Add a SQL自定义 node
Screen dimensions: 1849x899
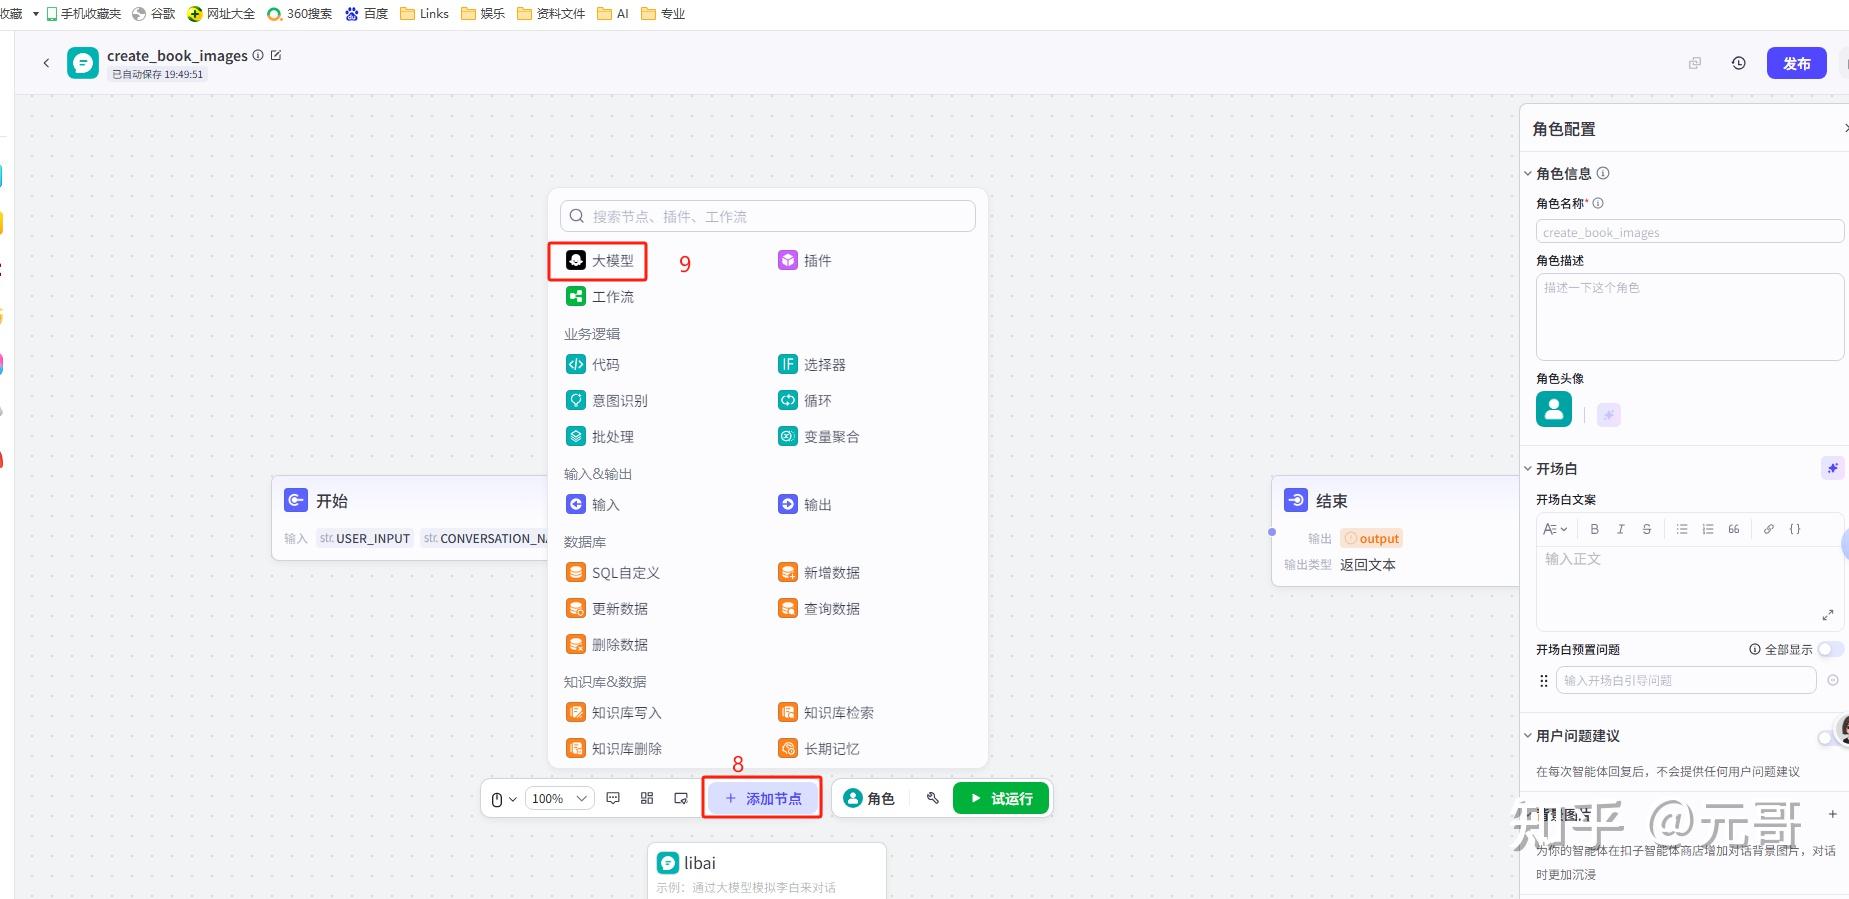pyautogui.click(x=612, y=573)
